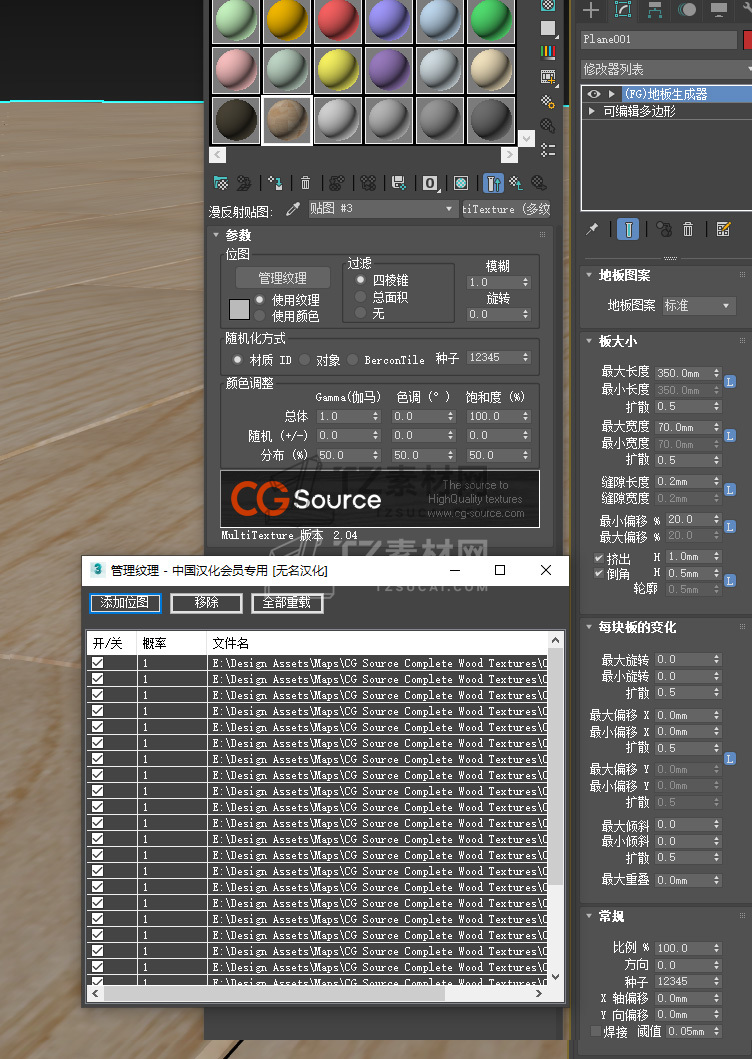
Task: Choose the 总面积 filter radio option
Action: tap(361, 297)
